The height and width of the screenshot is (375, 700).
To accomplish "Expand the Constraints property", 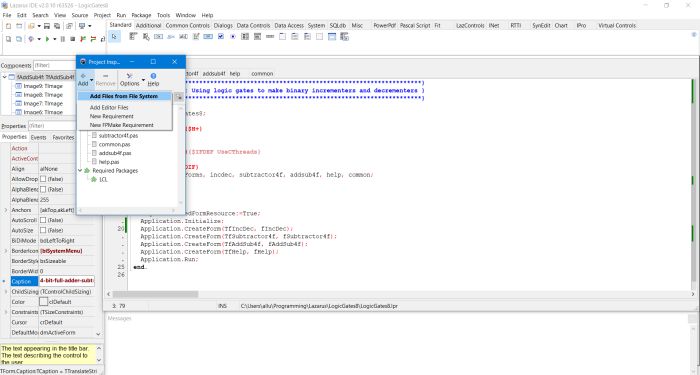I will click(x=6, y=312).
